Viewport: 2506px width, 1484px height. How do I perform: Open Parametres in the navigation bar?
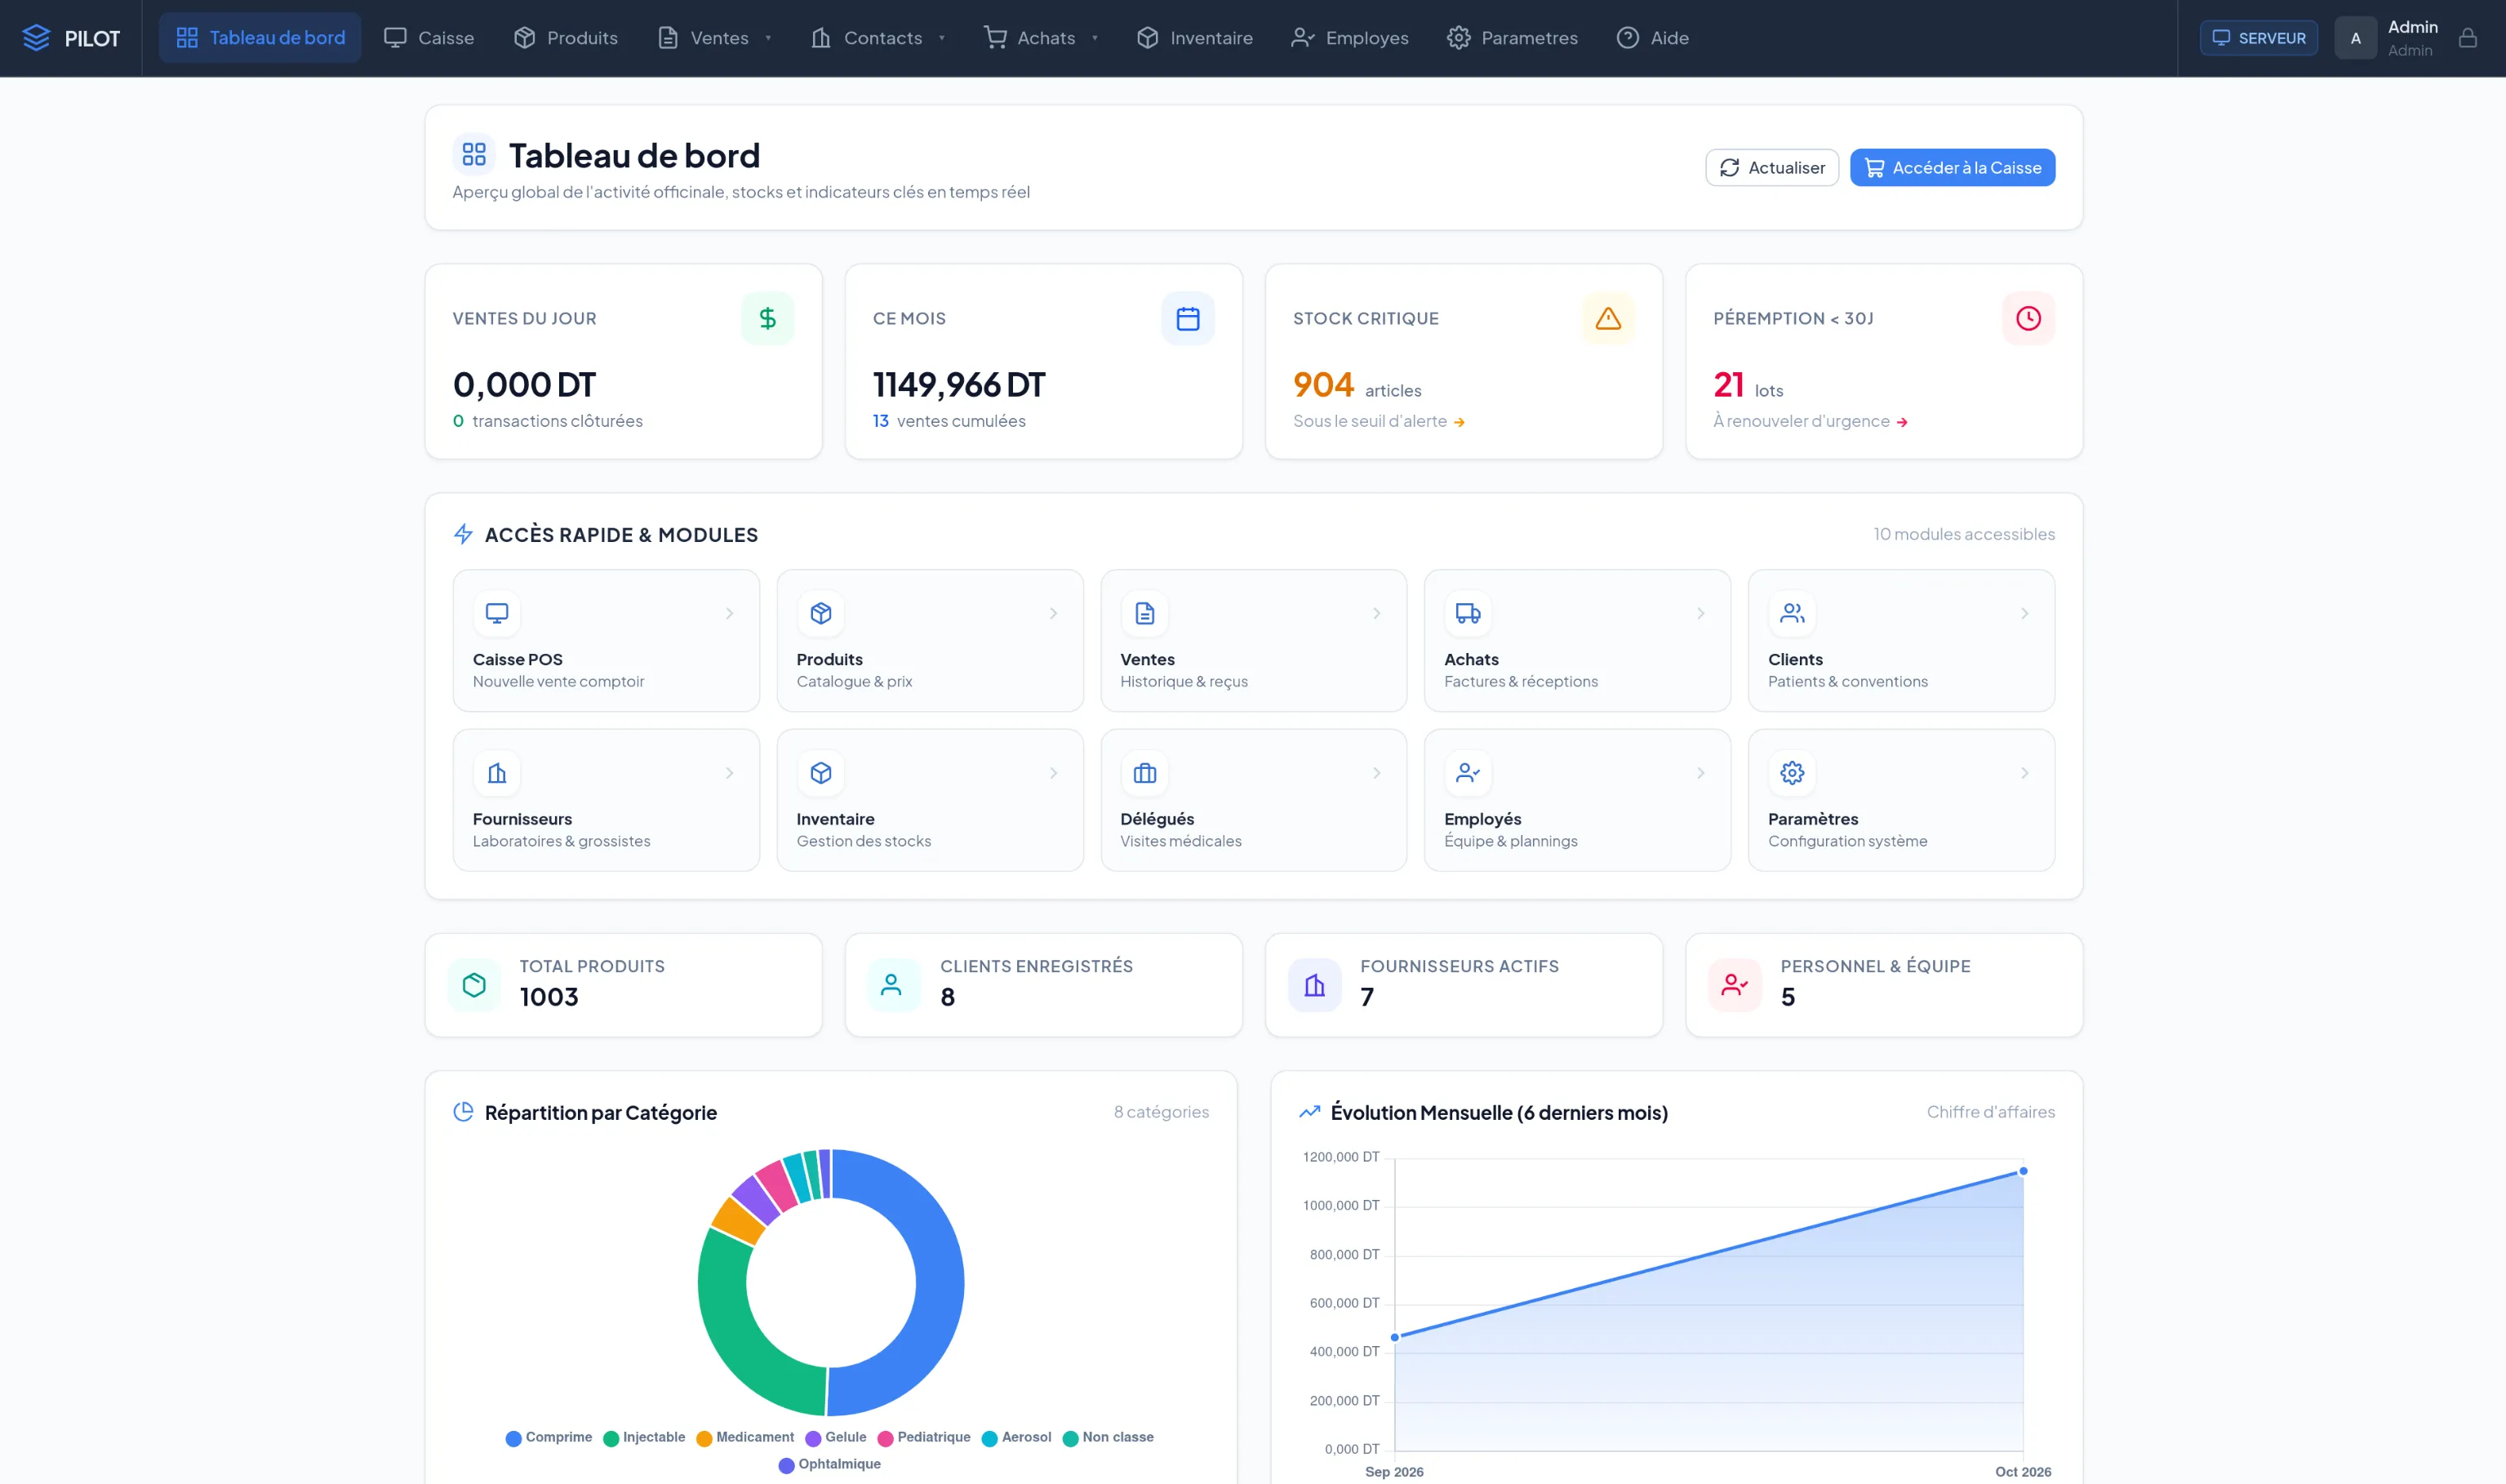[1512, 38]
